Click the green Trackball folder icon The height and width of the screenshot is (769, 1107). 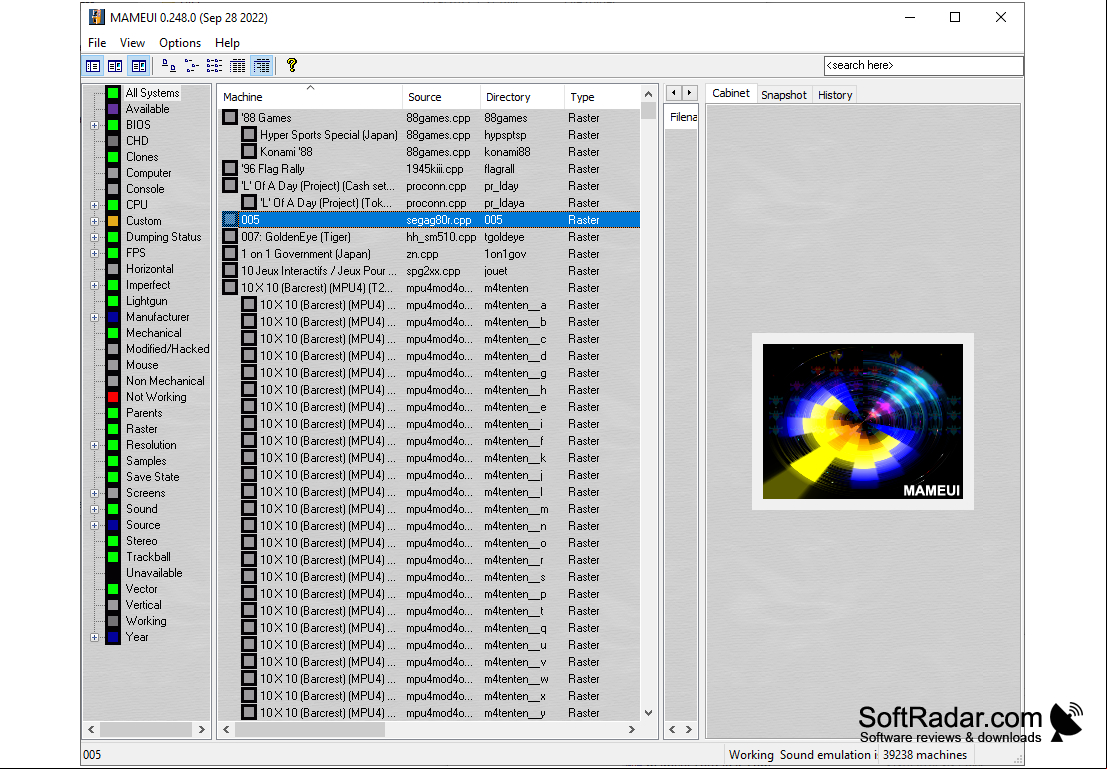pos(113,557)
